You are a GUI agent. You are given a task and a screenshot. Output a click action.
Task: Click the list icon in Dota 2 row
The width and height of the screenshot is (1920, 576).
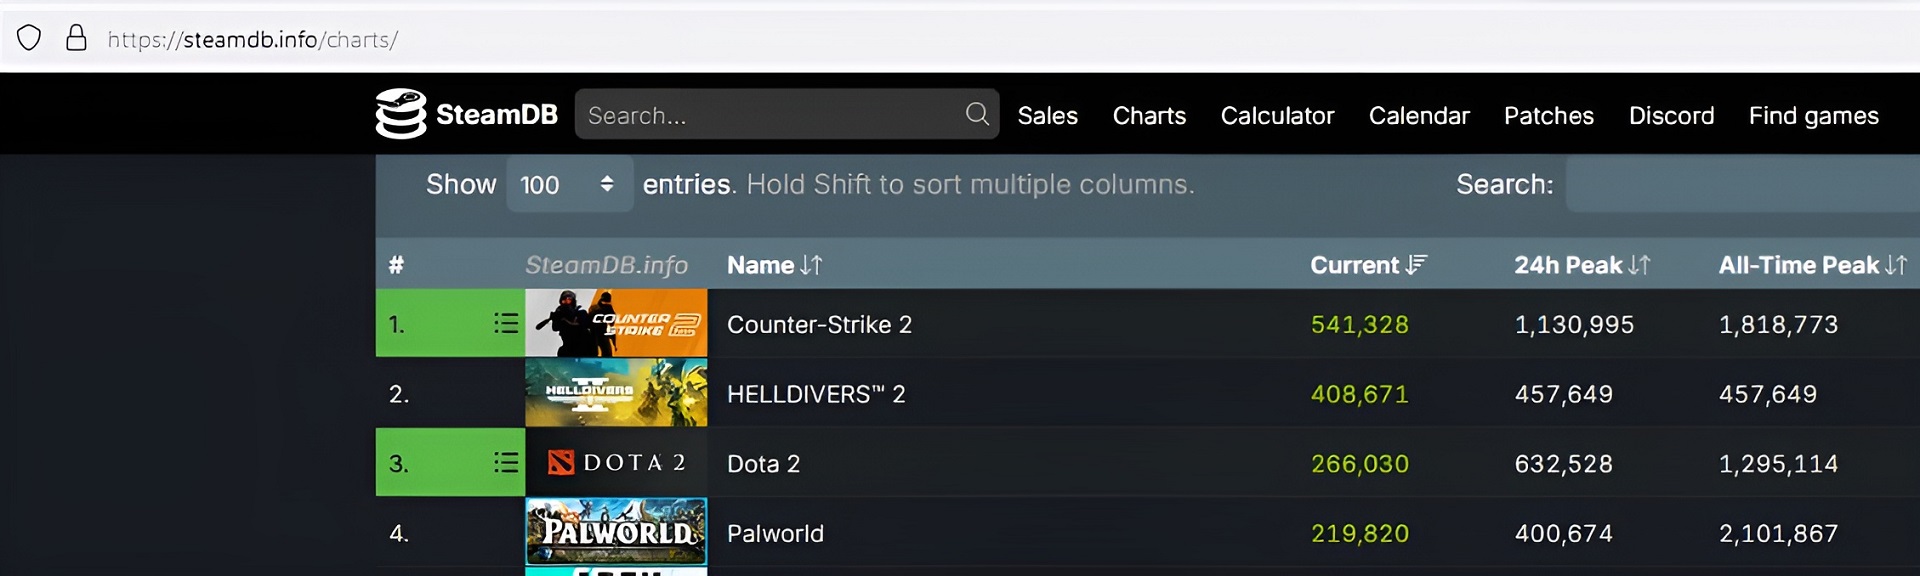point(506,462)
